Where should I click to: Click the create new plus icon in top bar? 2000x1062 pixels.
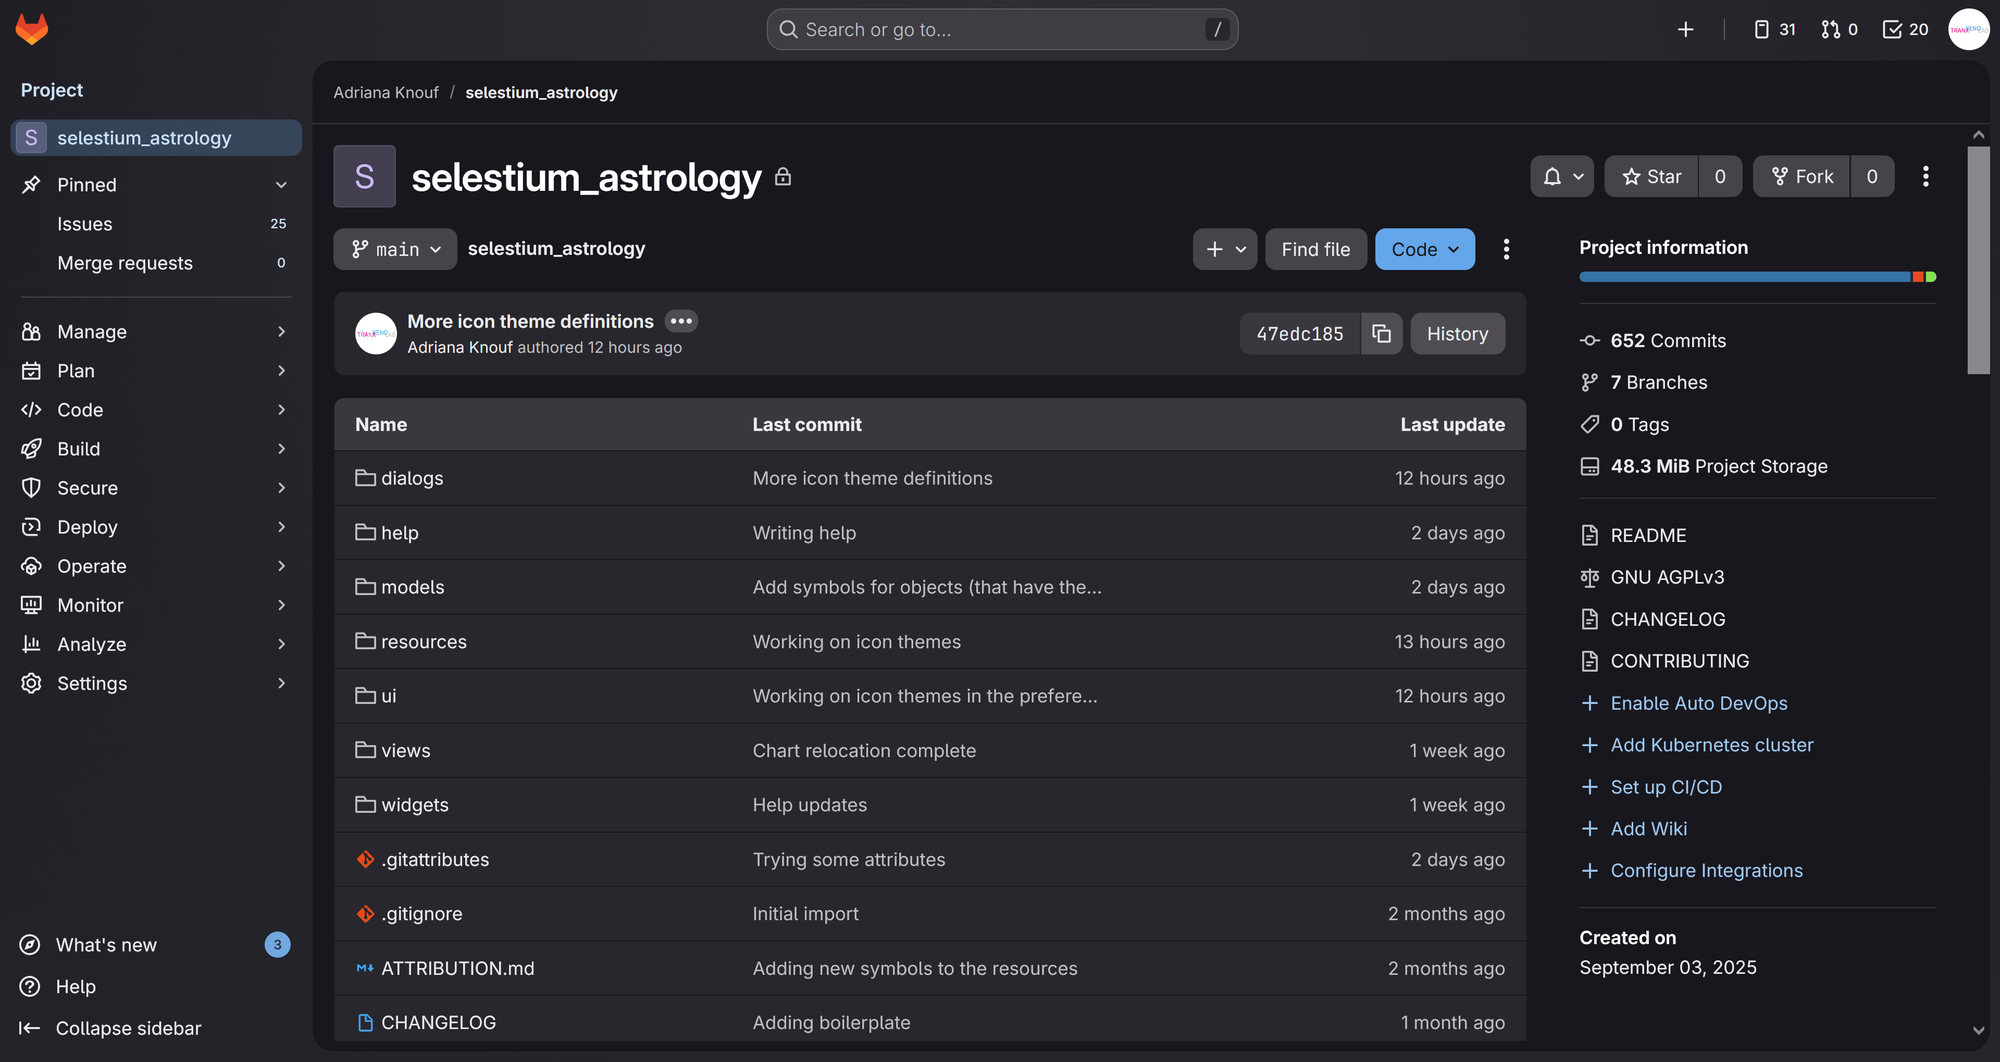1685,29
